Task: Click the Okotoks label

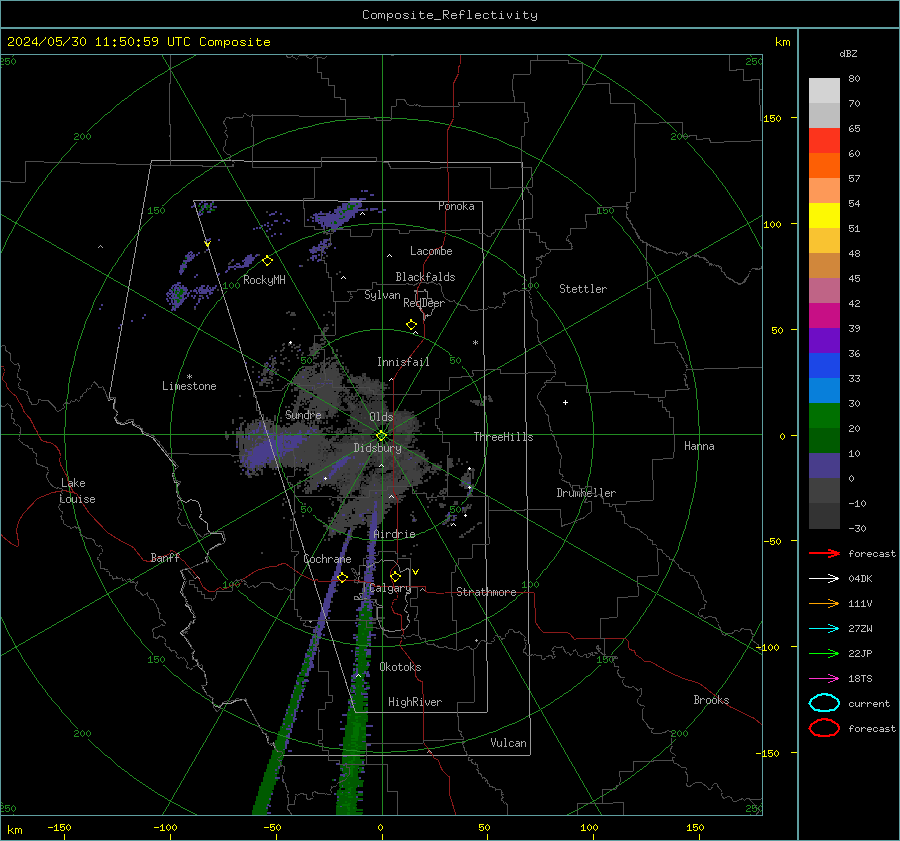Action: tap(400, 667)
